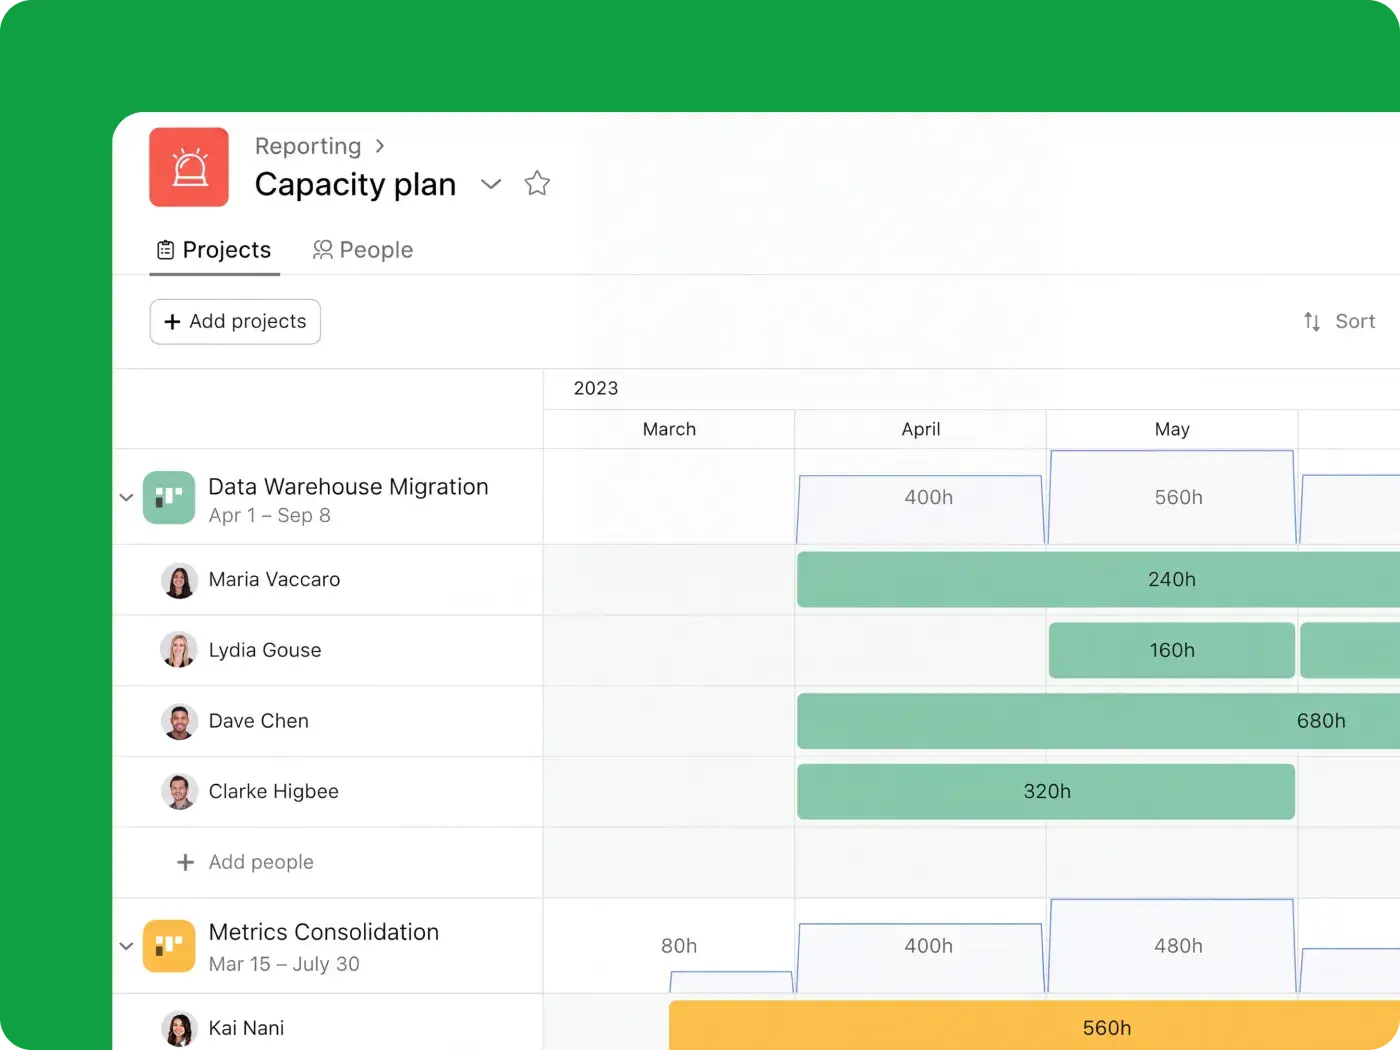
Task: Select Clarke Higbee's 320h allocation bar
Action: click(1046, 792)
